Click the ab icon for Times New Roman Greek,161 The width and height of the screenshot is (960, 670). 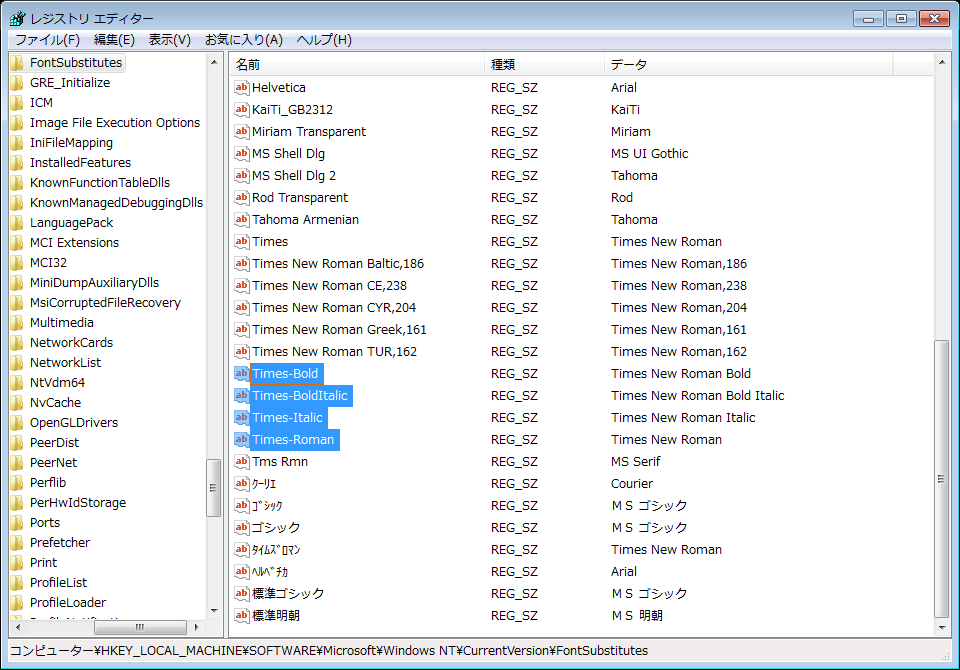[x=242, y=330]
